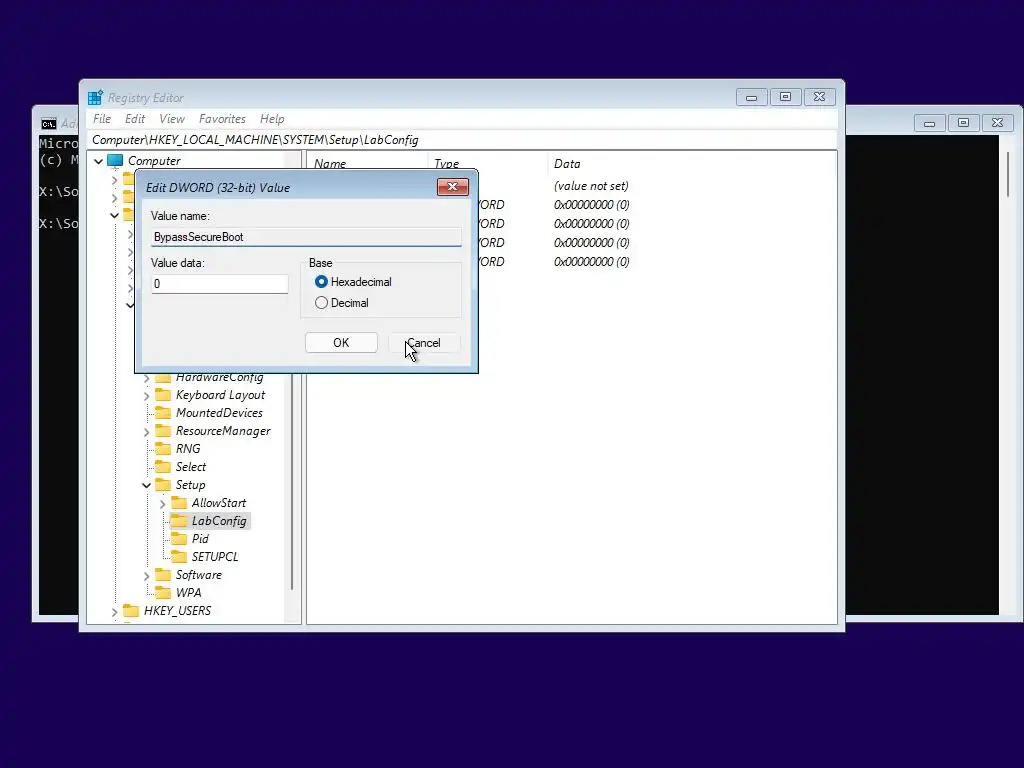
Task: Expand the AllowStart key
Action: point(163,504)
